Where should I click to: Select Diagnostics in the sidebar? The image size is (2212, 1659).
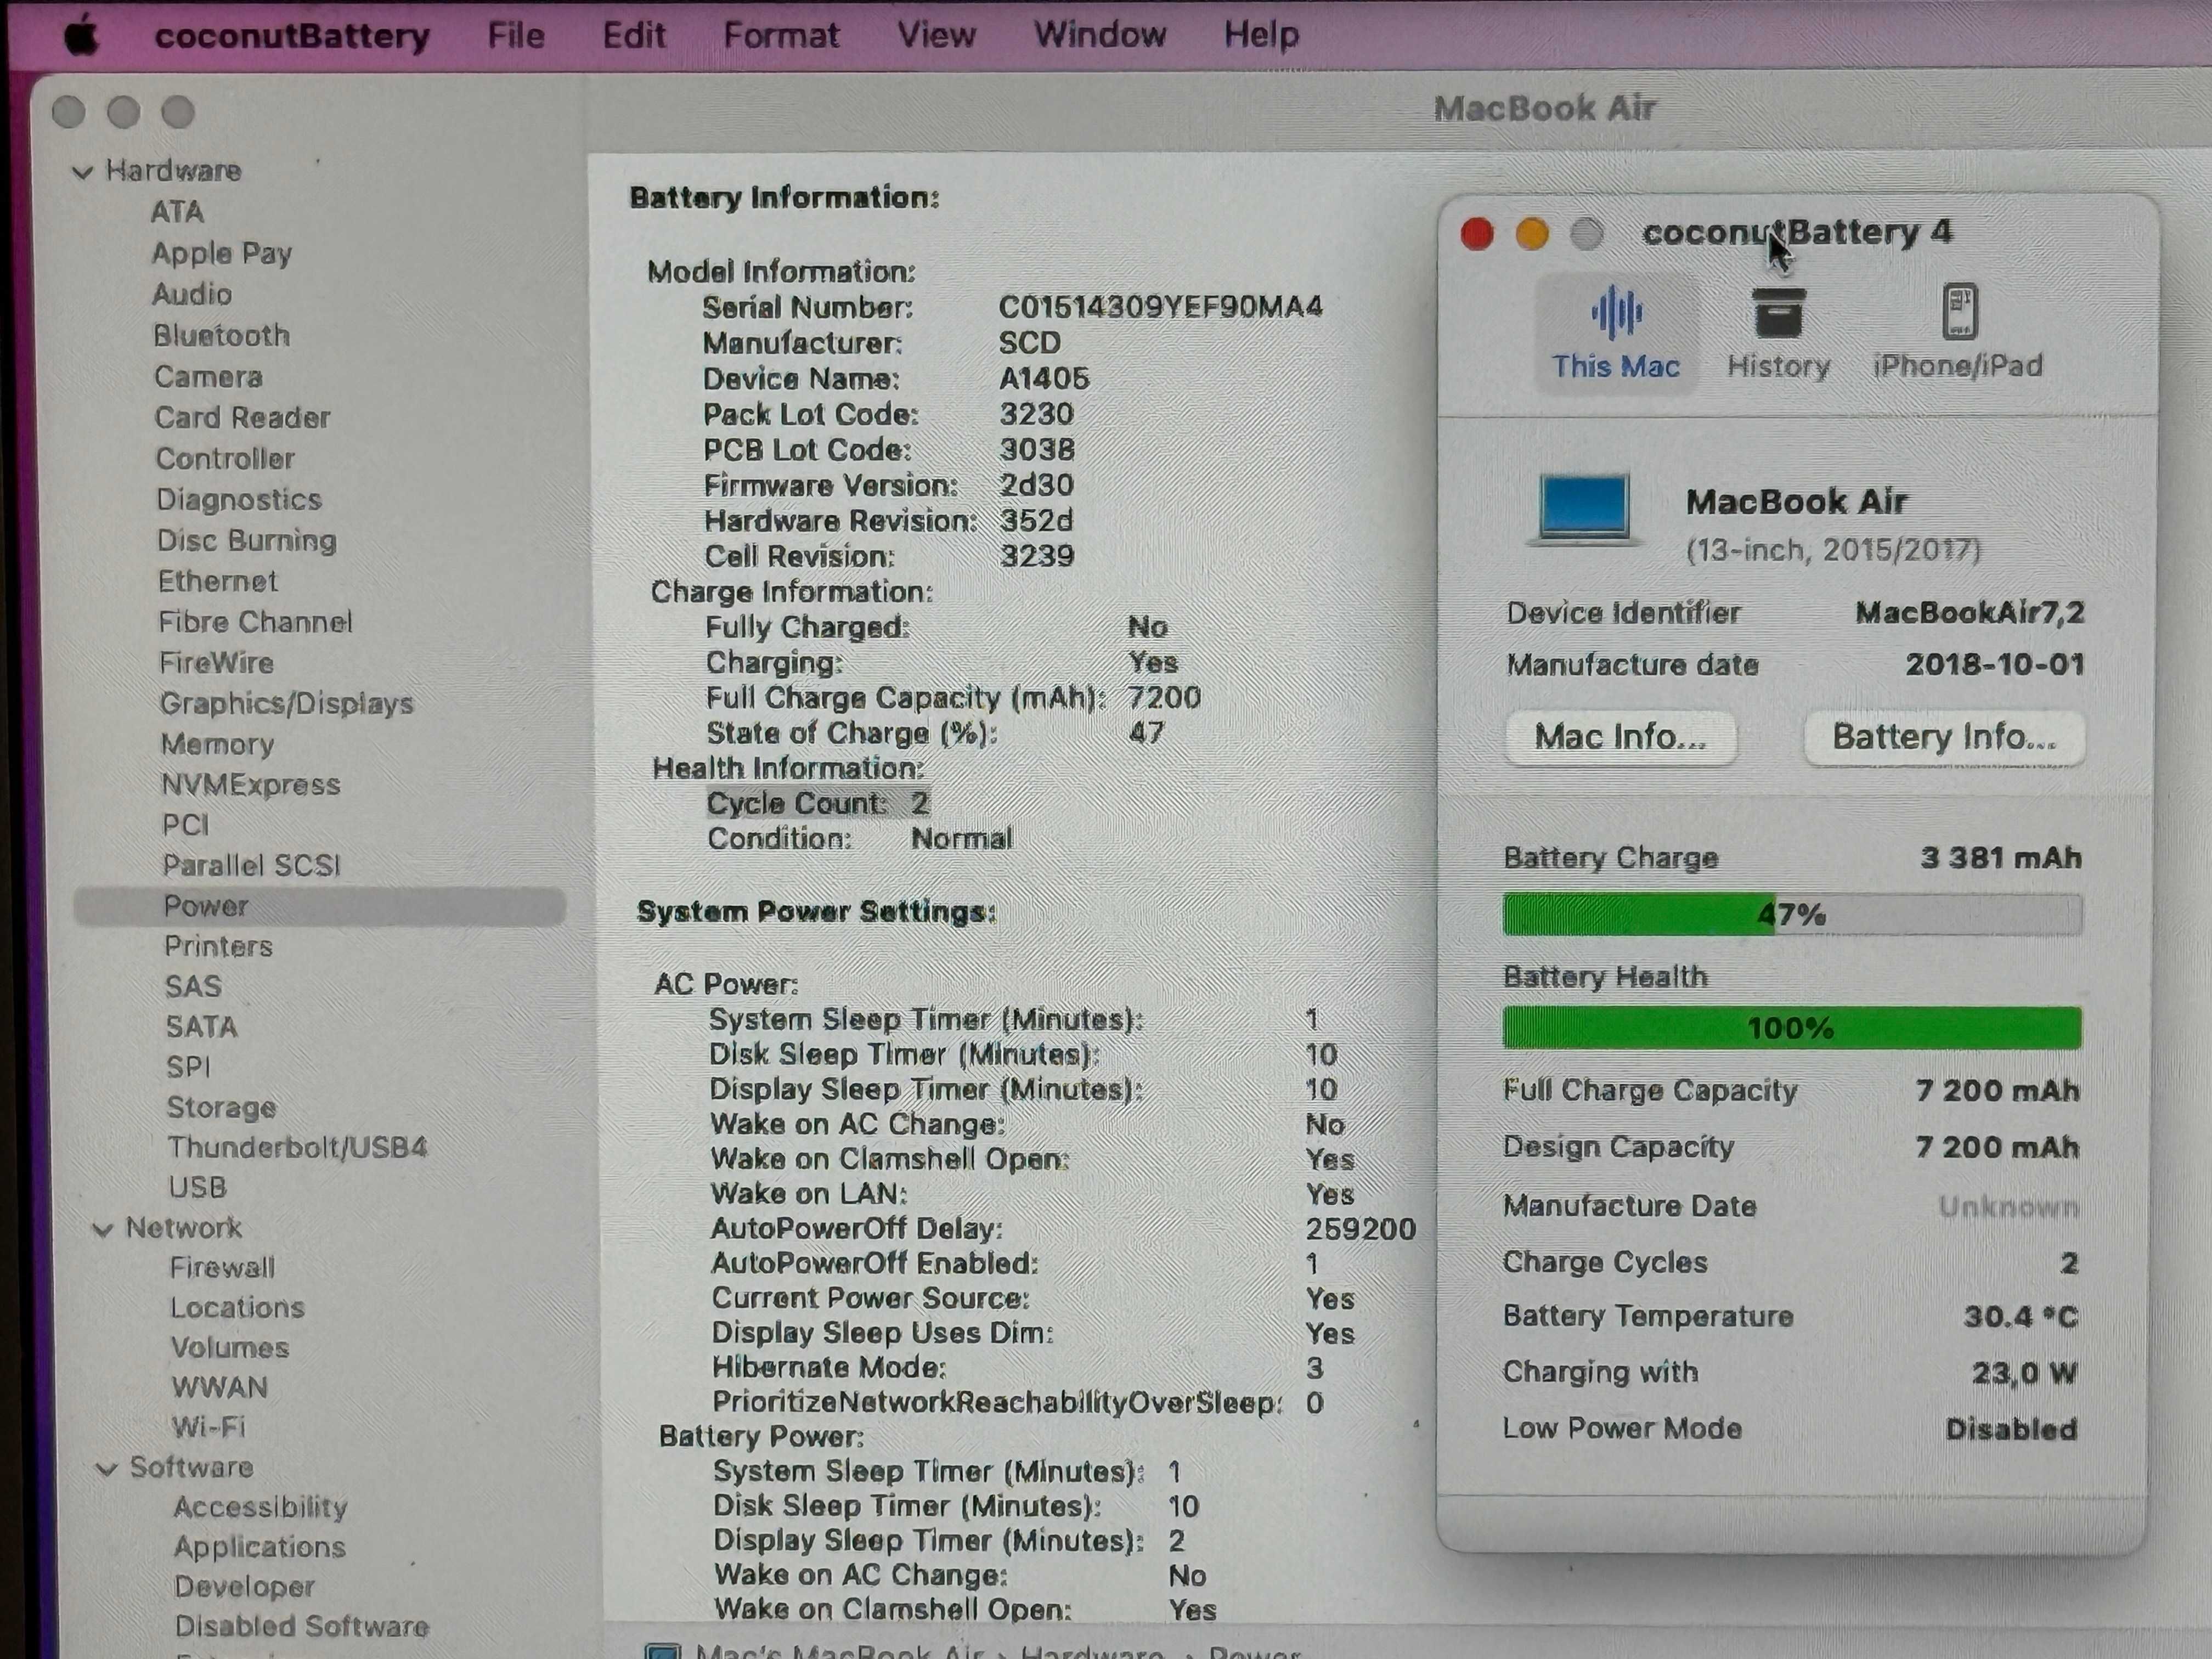point(239,500)
